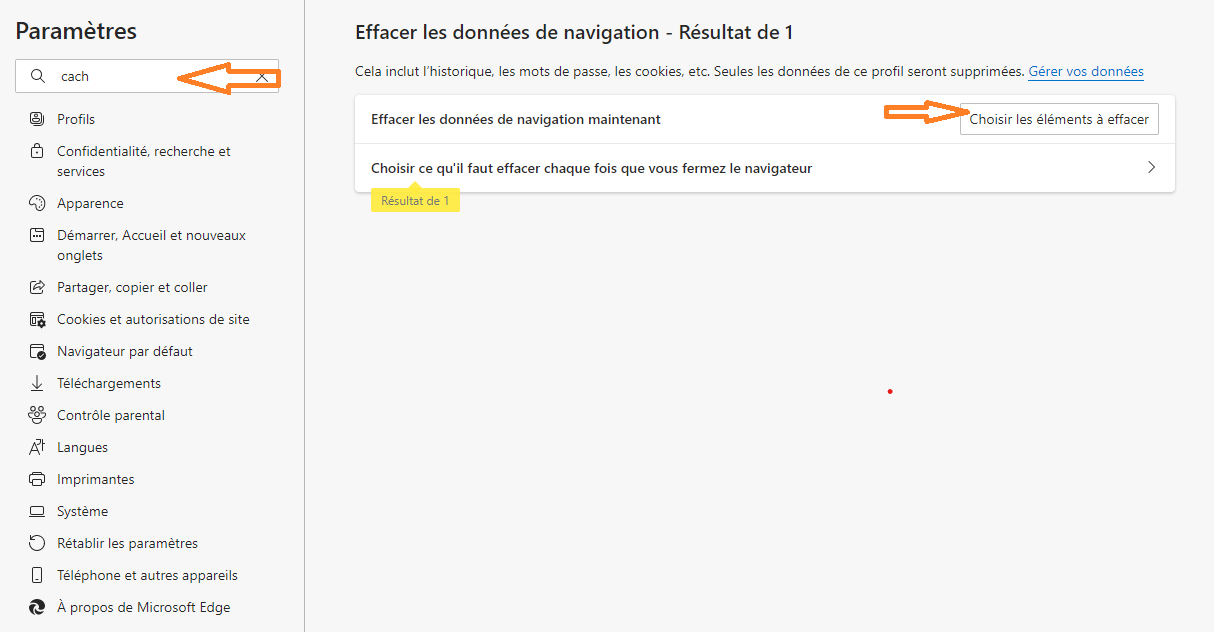Image resolution: width=1214 pixels, height=632 pixels.
Task: Click the Téléchargements arrow icon
Action: 37,383
